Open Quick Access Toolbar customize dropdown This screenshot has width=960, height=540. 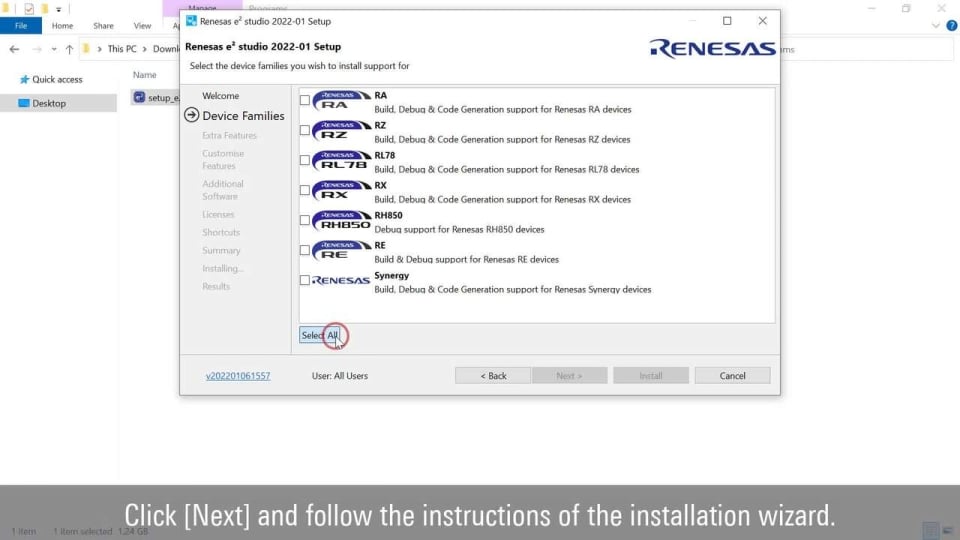coord(59,9)
